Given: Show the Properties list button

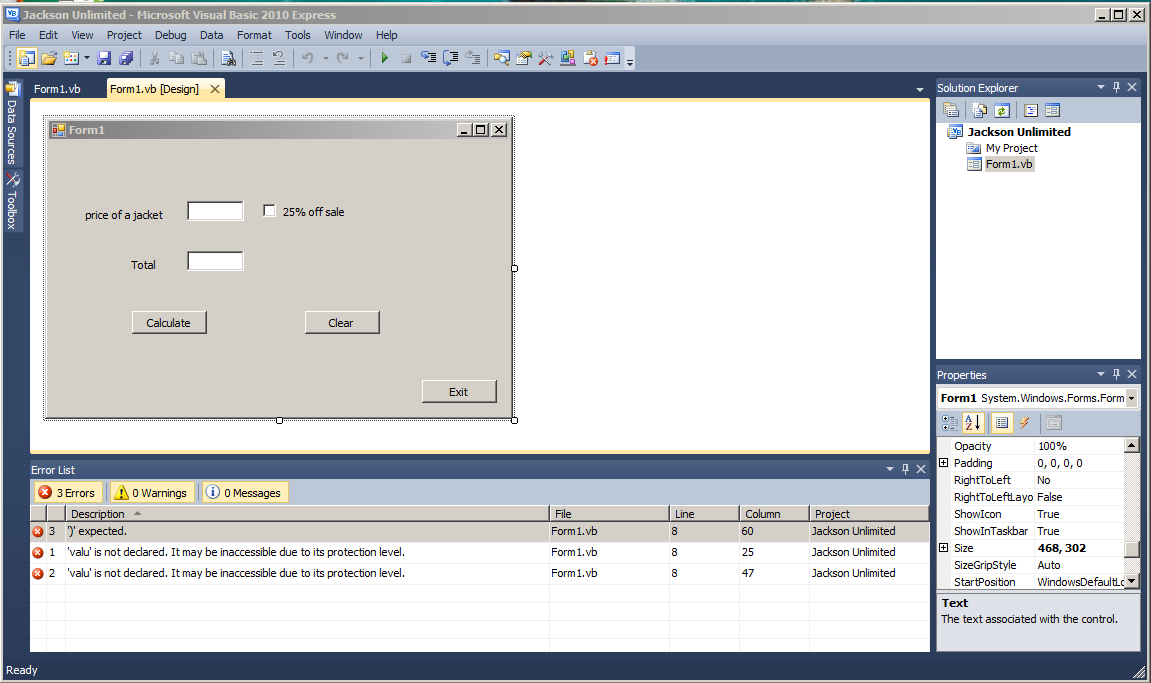Looking at the screenshot, I should coord(1002,423).
